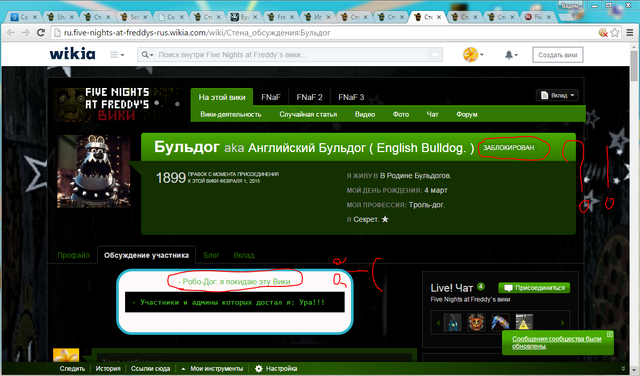Screen dimensions: 640x376
Task: Click the 'Робо-Дог: я покидаю эту Вики' text
Action: [234, 282]
